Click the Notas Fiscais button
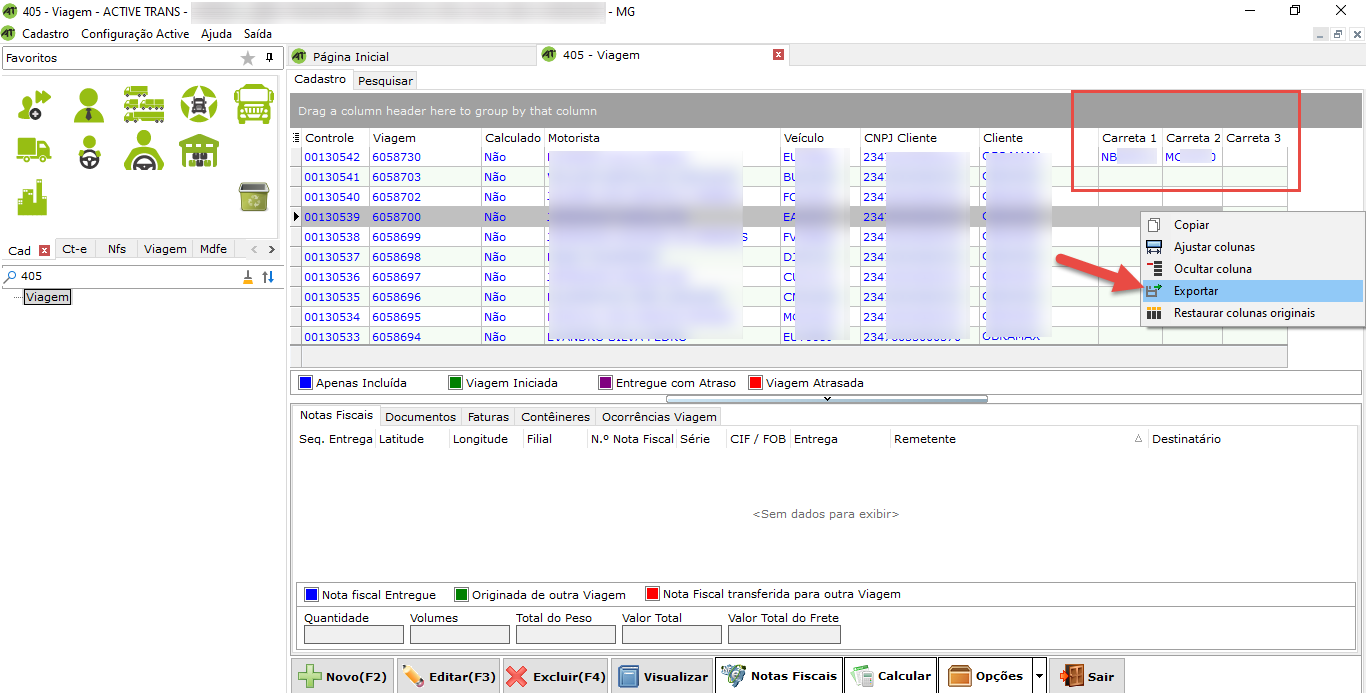1366x693 pixels. pos(779,677)
